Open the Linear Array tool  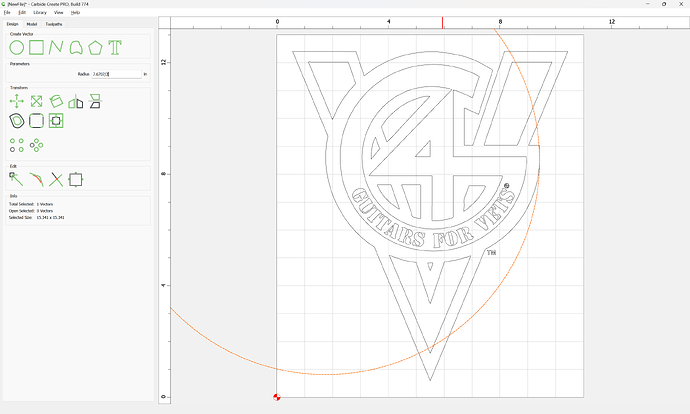(x=17, y=145)
